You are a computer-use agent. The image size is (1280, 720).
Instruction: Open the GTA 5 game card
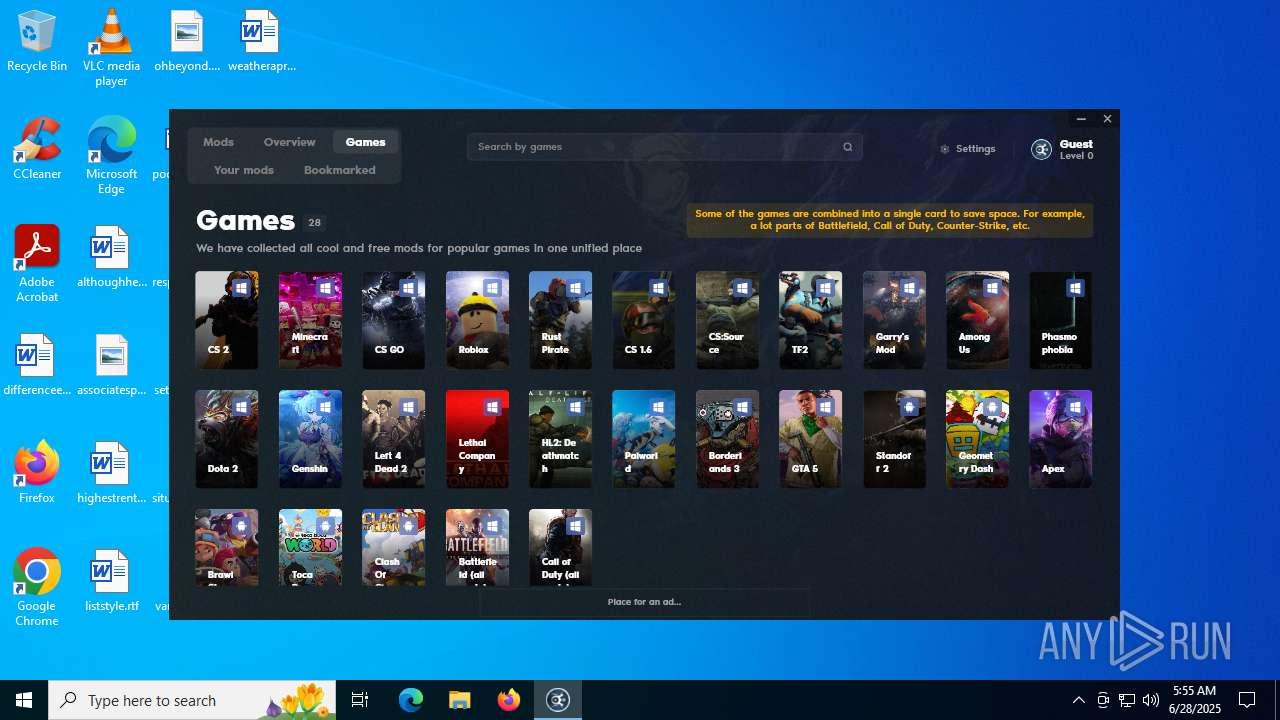[x=810, y=439]
